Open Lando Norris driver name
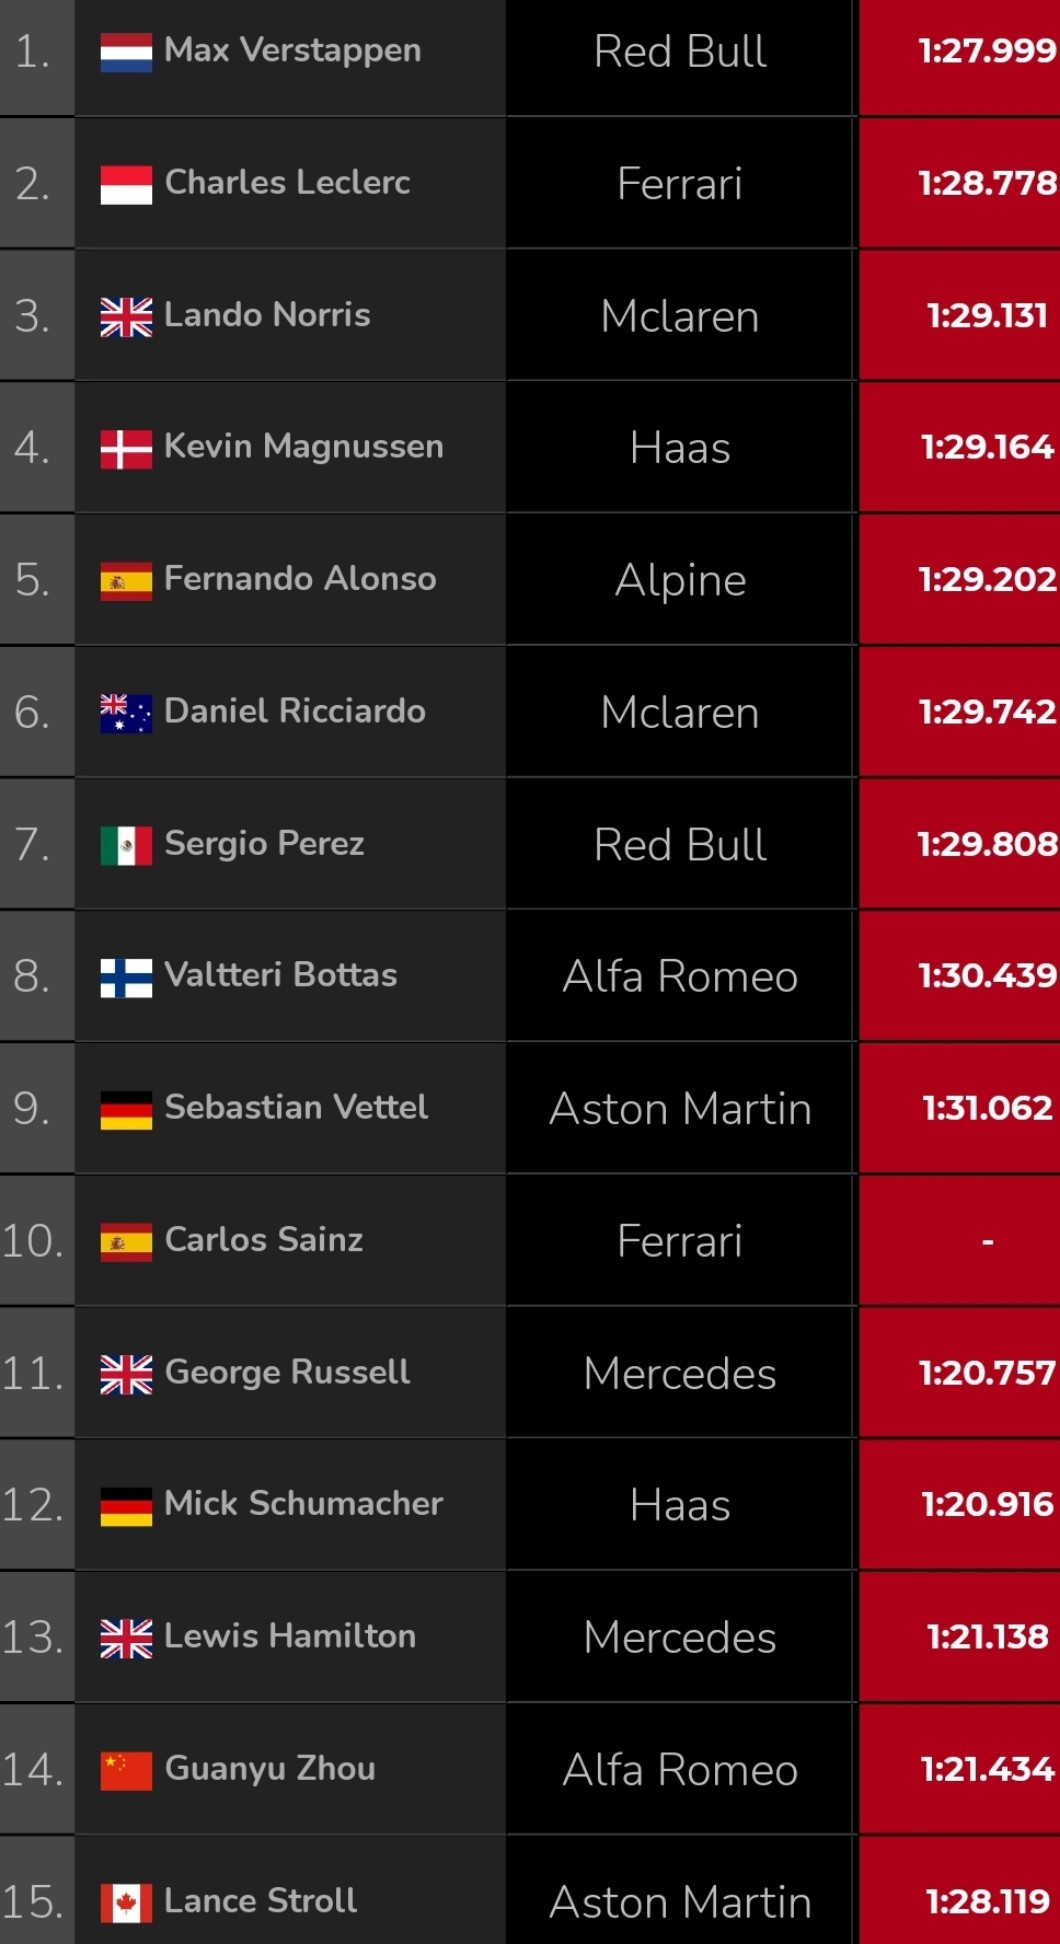The image size is (1060, 1944). pos(267,315)
